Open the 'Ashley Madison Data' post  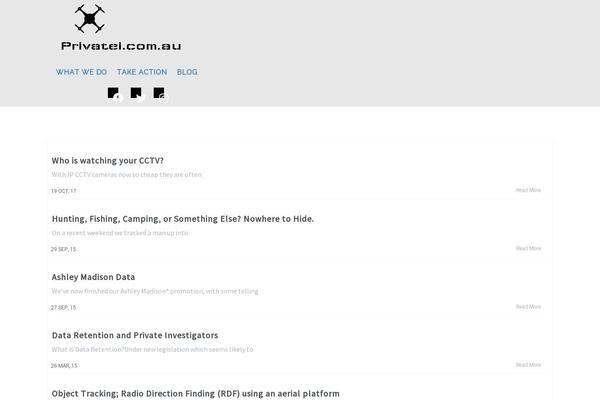pyautogui.click(x=93, y=277)
